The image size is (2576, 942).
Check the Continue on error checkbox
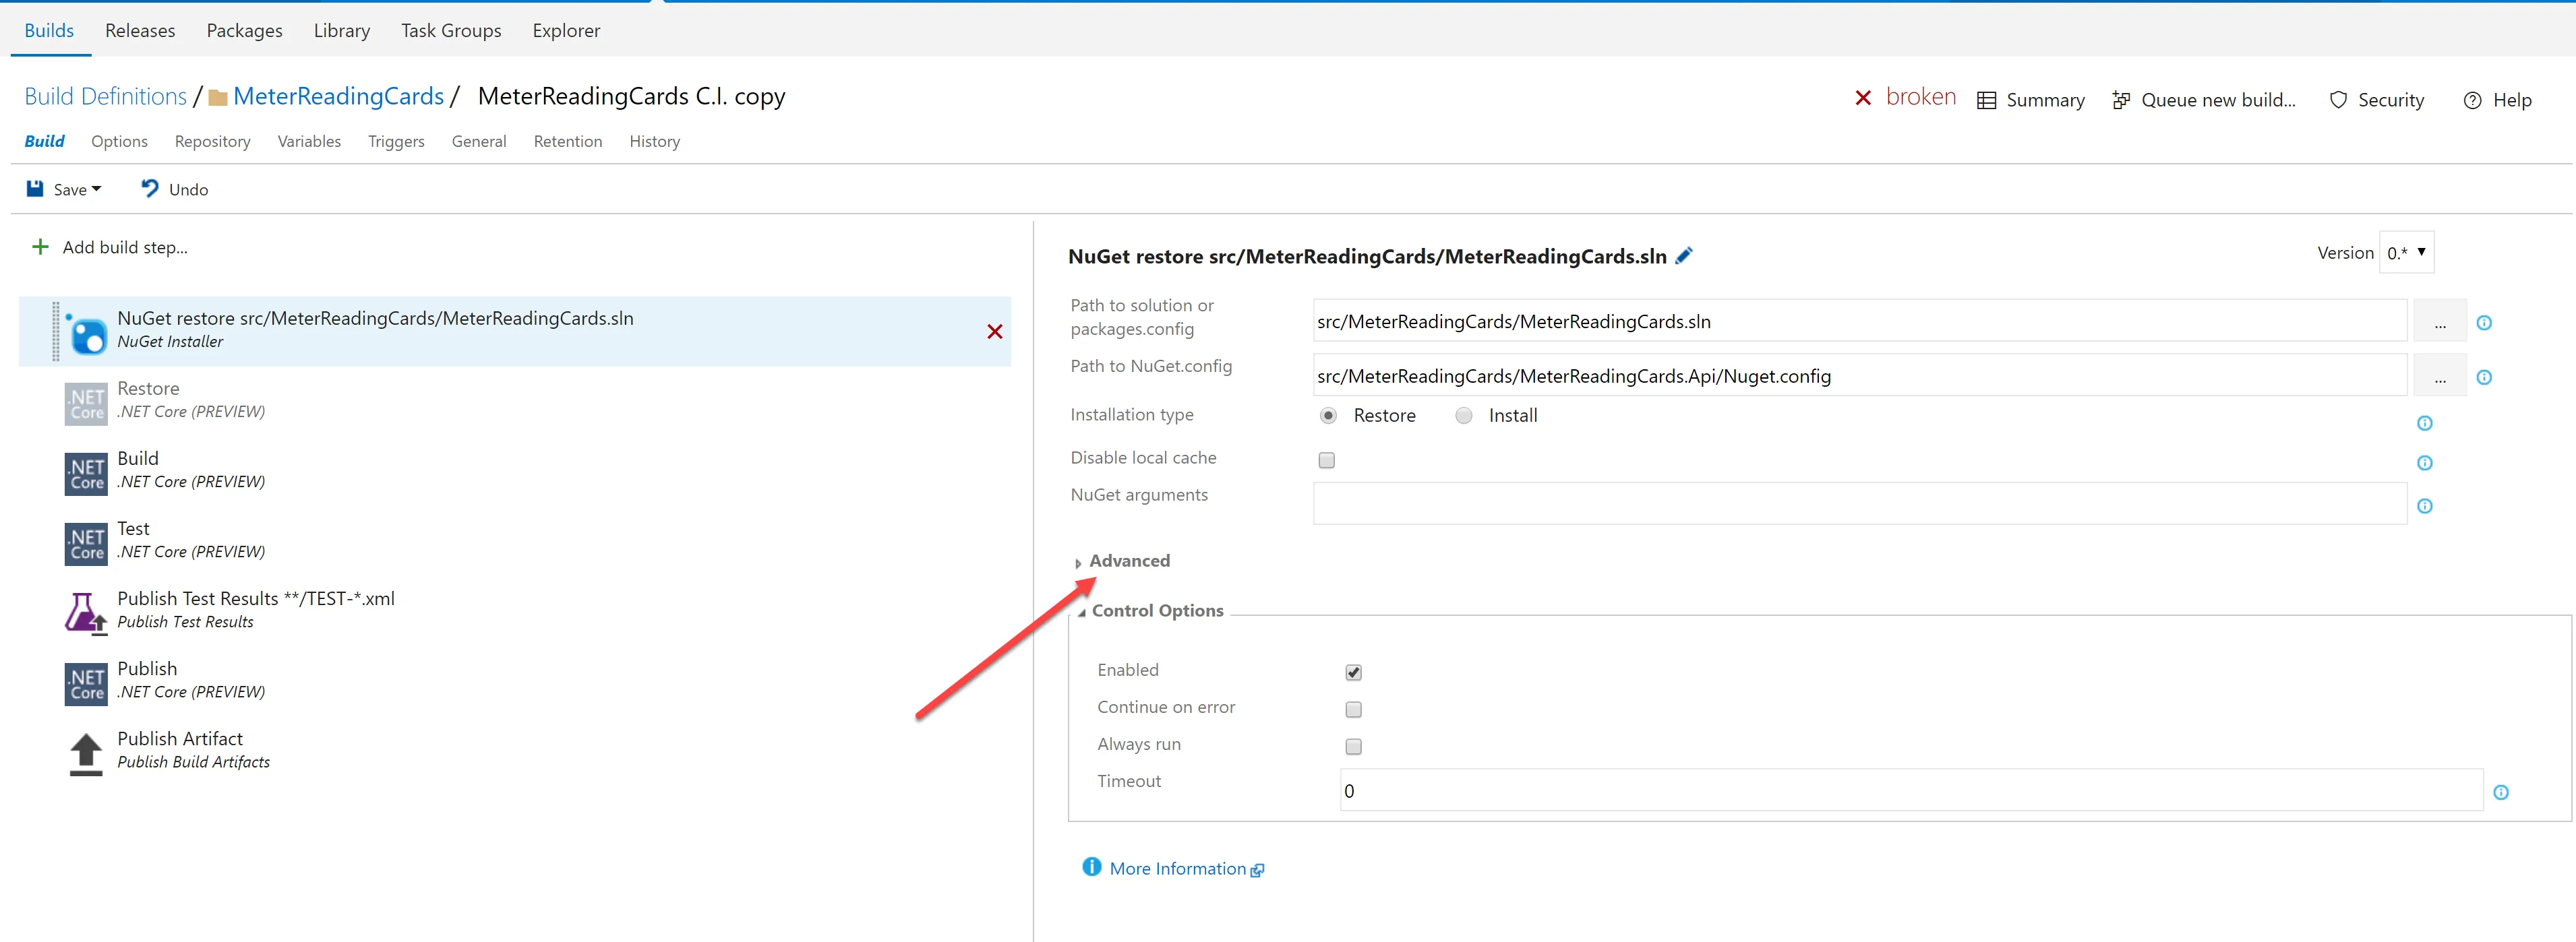1354,709
